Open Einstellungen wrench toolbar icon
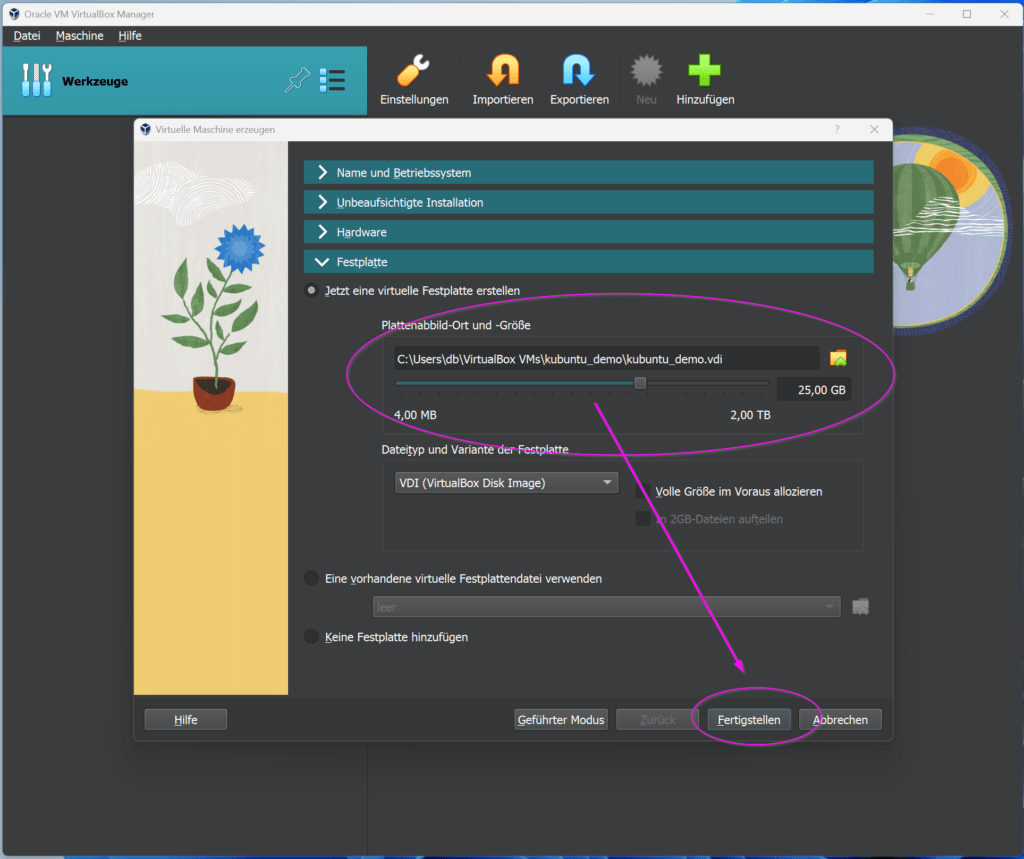The image size is (1024, 859). (413, 71)
